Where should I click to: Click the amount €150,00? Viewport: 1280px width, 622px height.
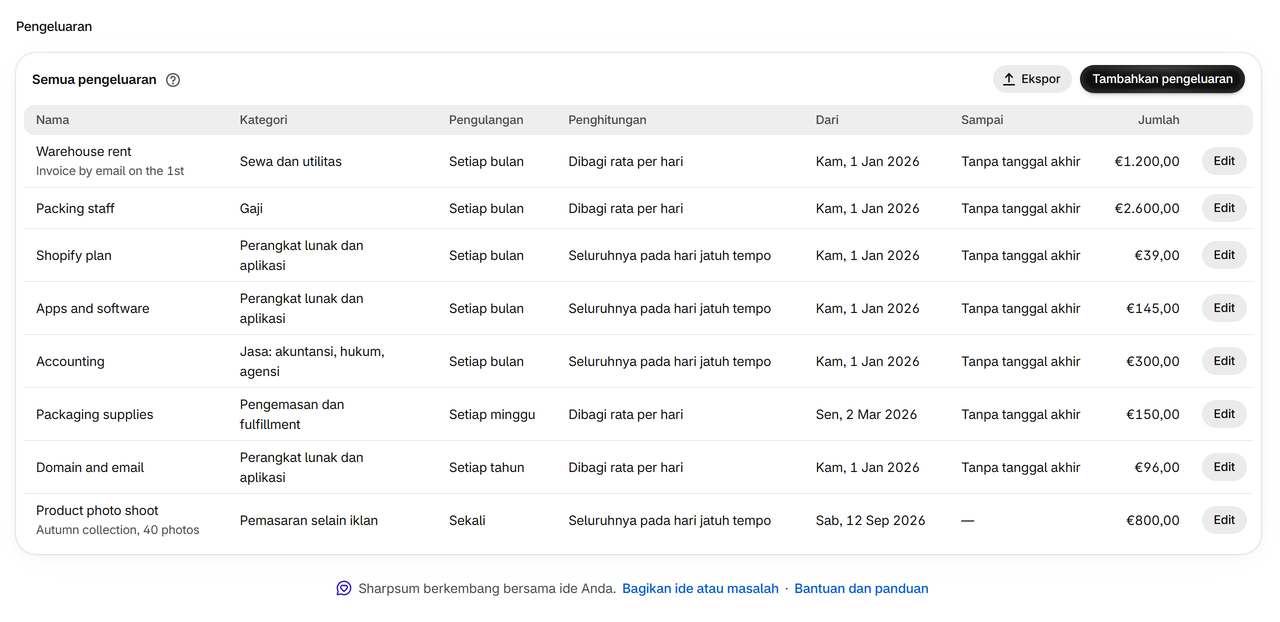pyautogui.click(x=1153, y=415)
